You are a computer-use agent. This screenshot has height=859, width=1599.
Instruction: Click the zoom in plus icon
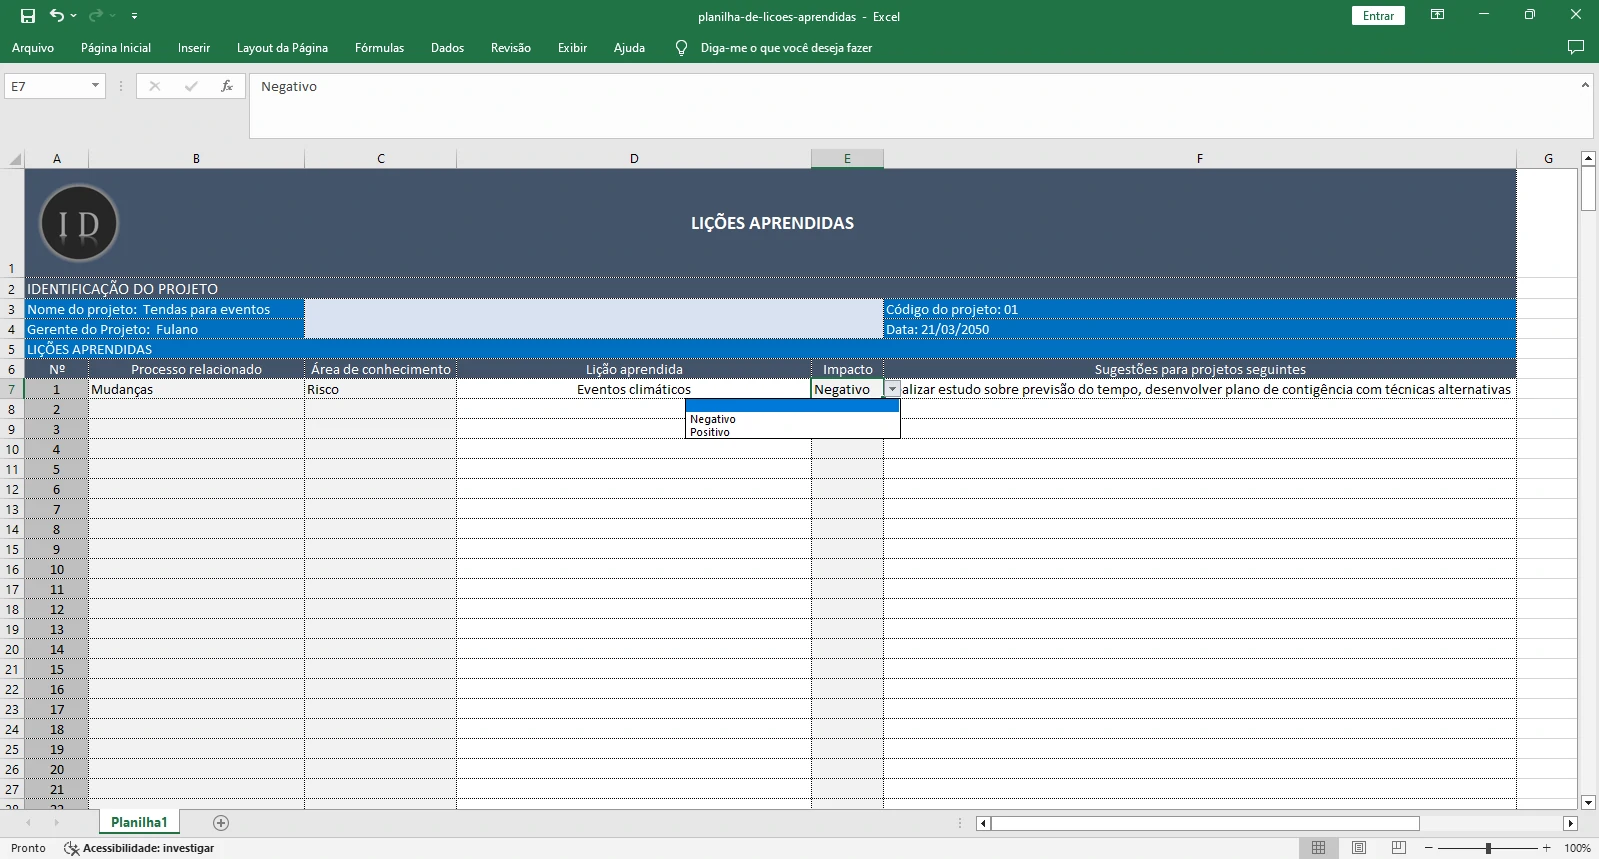(x=1546, y=848)
